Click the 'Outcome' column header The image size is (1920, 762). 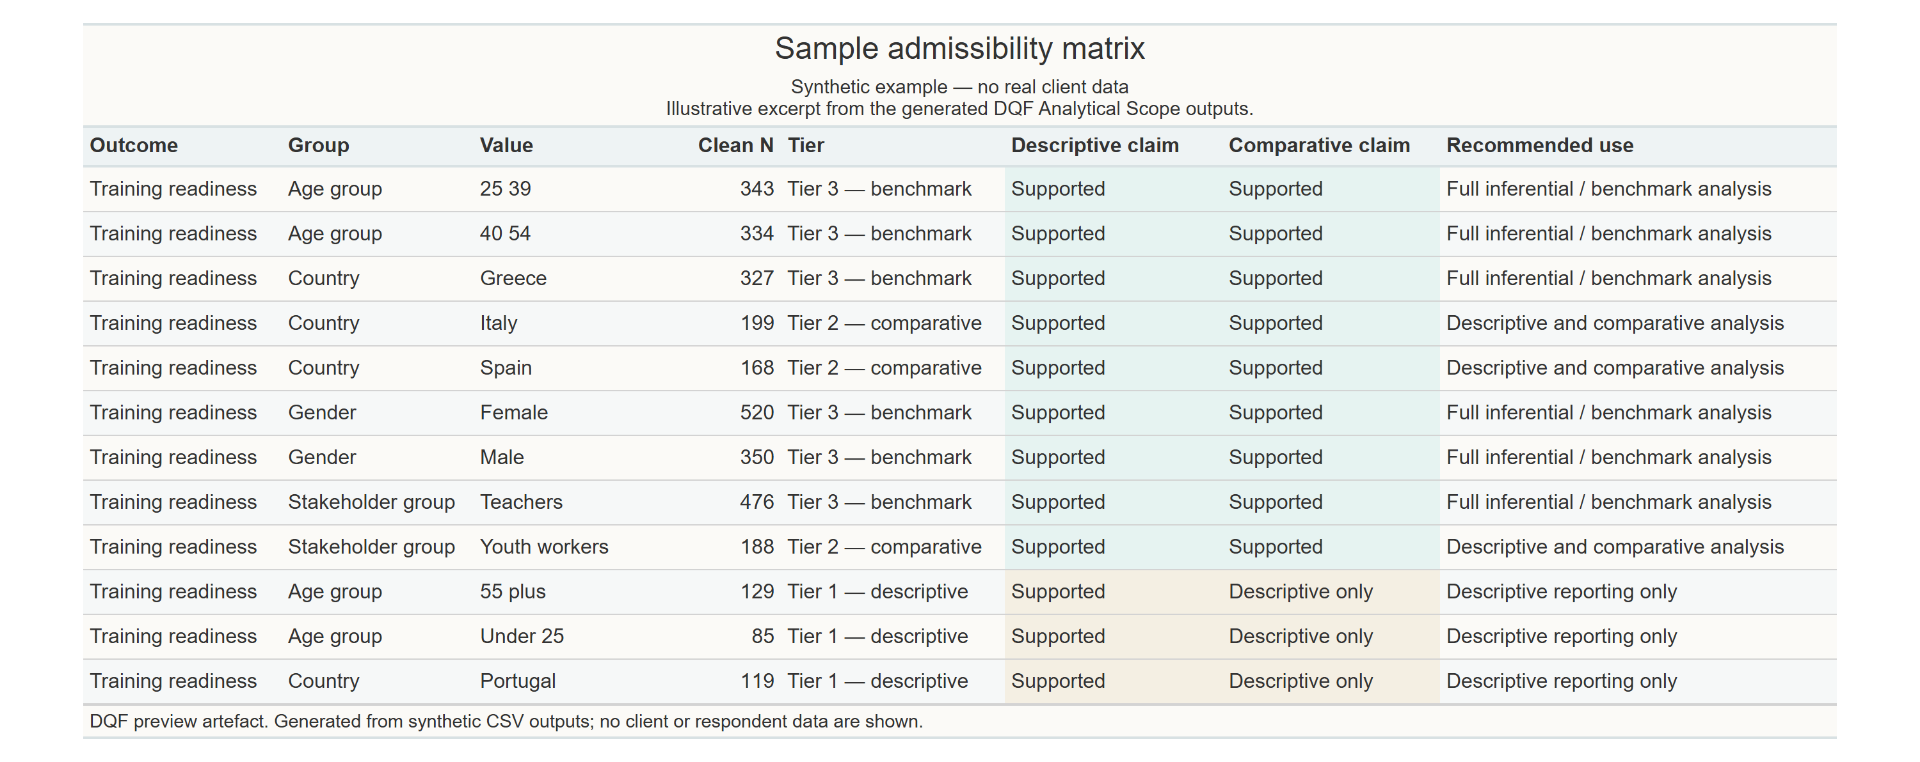coord(134,145)
